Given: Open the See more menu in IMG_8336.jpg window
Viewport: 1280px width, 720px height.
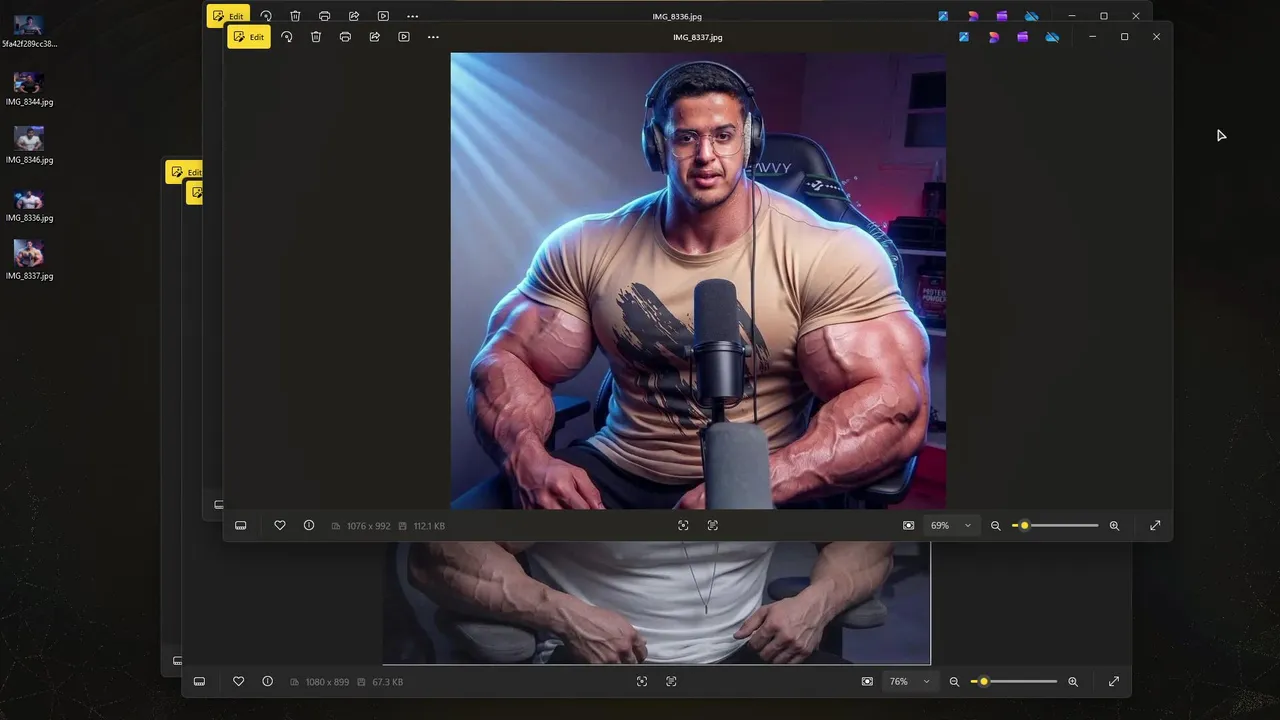Looking at the screenshot, I should (x=412, y=16).
